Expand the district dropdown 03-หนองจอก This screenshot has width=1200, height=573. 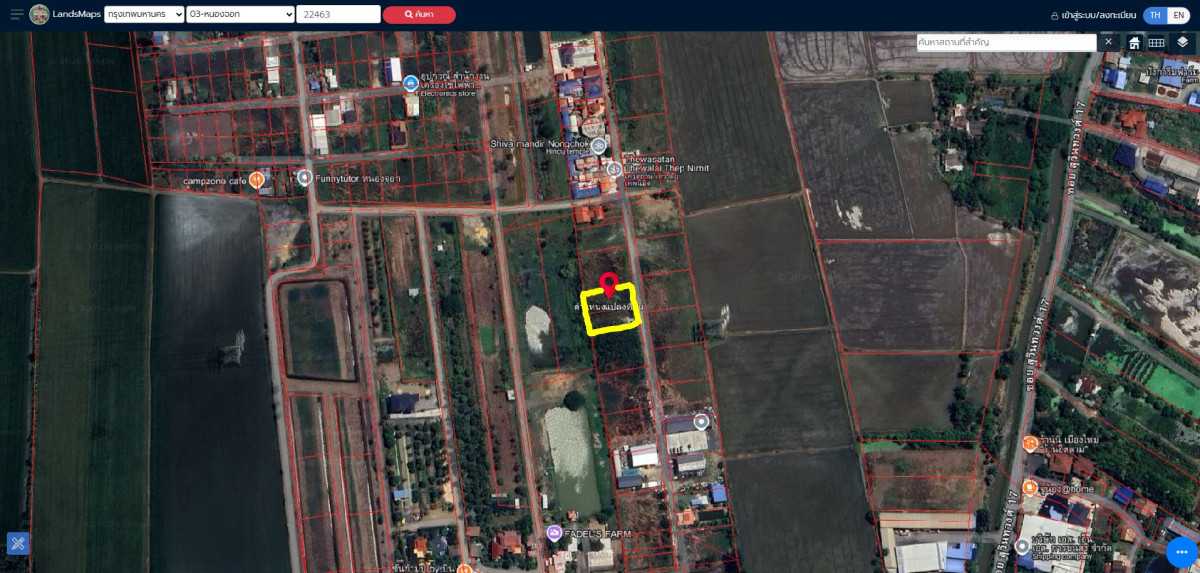coord(241,14)
